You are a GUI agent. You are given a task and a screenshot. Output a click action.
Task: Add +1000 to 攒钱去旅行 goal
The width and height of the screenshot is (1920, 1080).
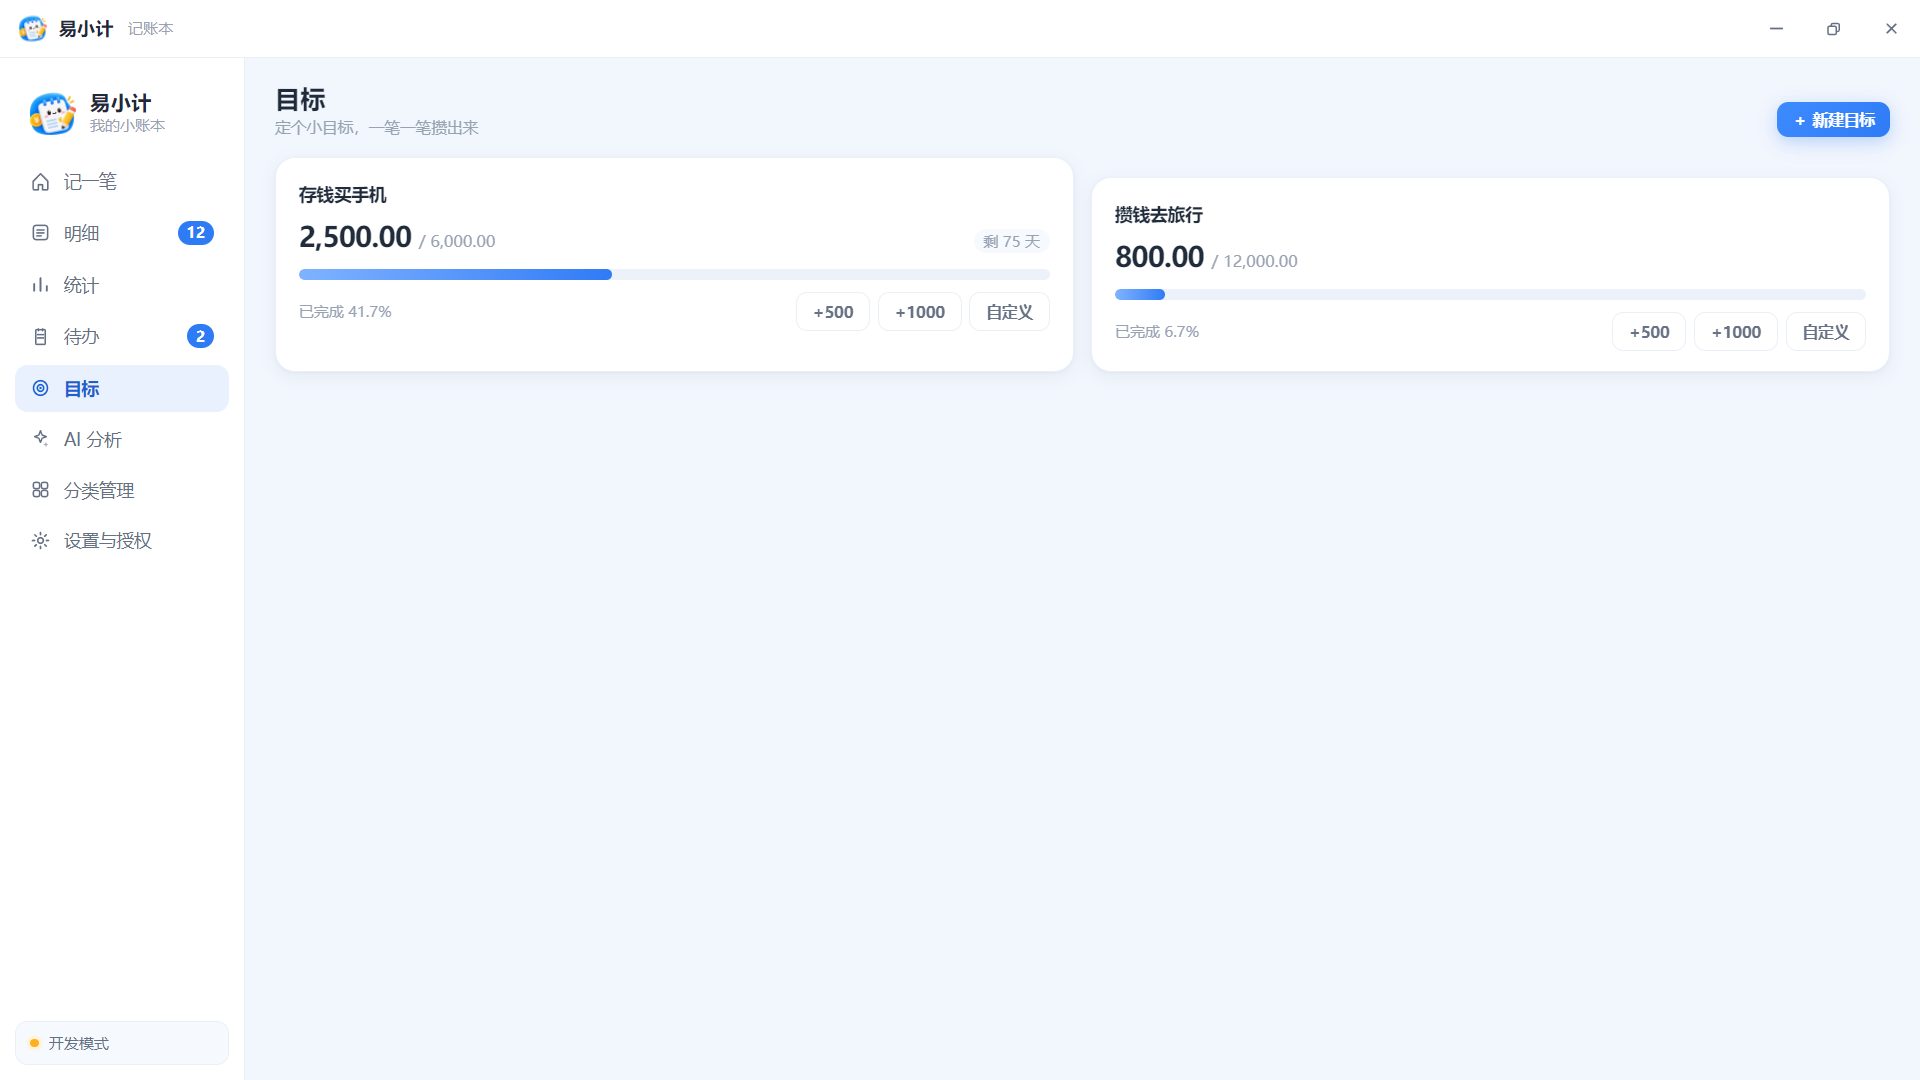click(1736, 332)
